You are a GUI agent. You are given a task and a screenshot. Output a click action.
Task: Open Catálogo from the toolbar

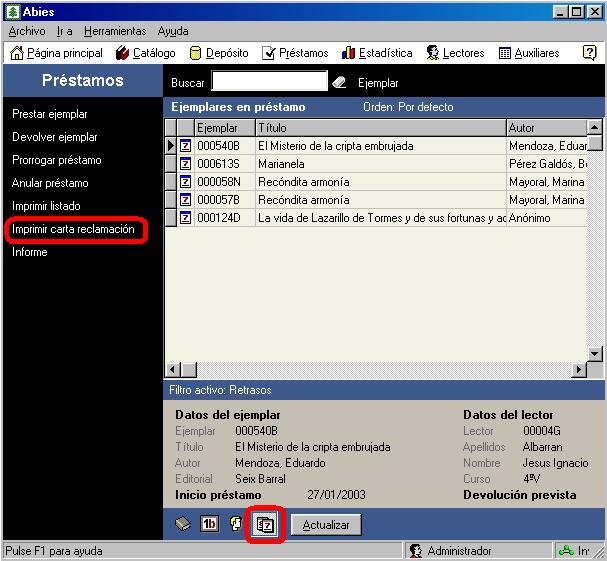point(145,53)
